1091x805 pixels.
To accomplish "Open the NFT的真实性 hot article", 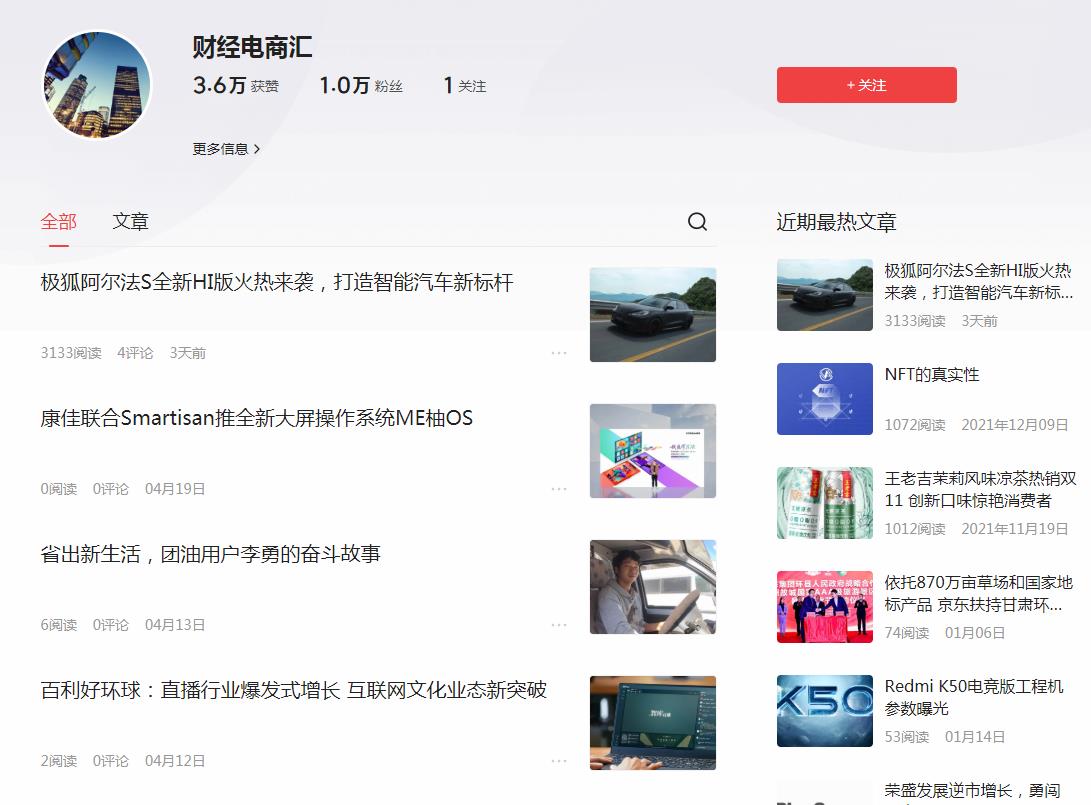I will [932, 374].
